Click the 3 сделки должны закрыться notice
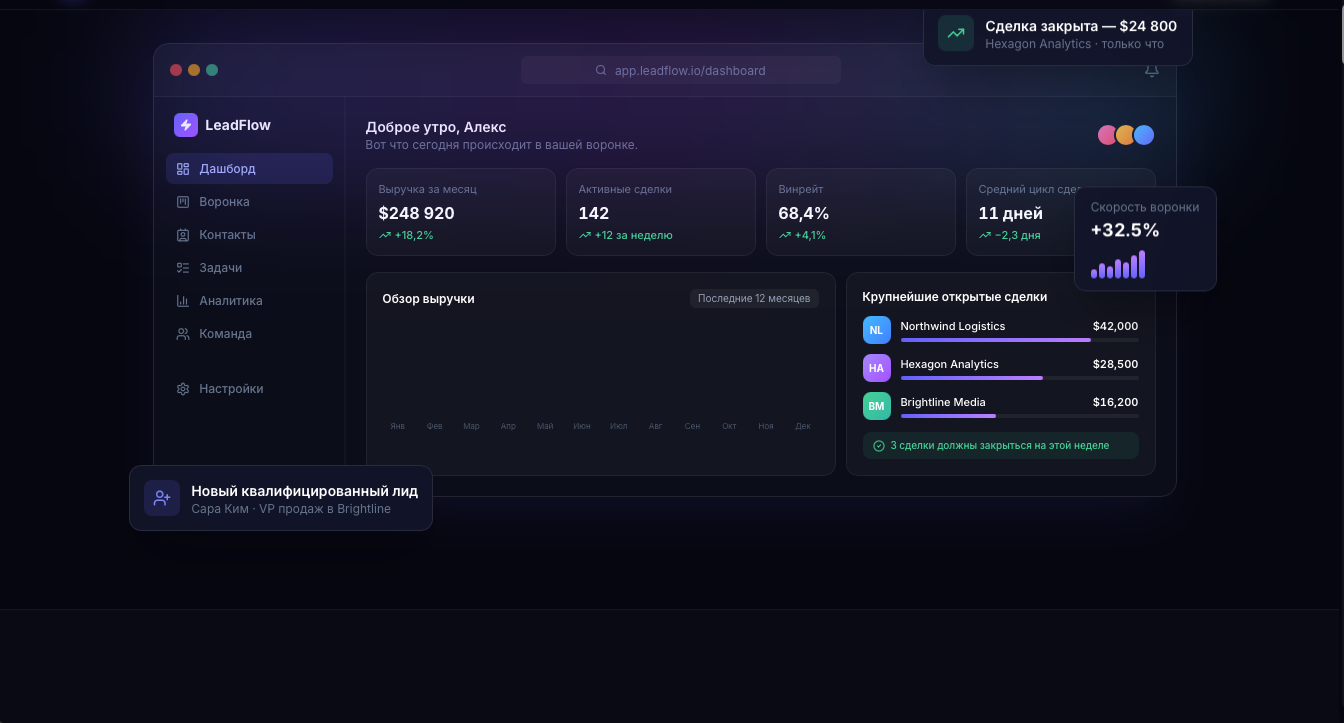The width and height of the screenshot is (1344, 723). point(1000,445)
